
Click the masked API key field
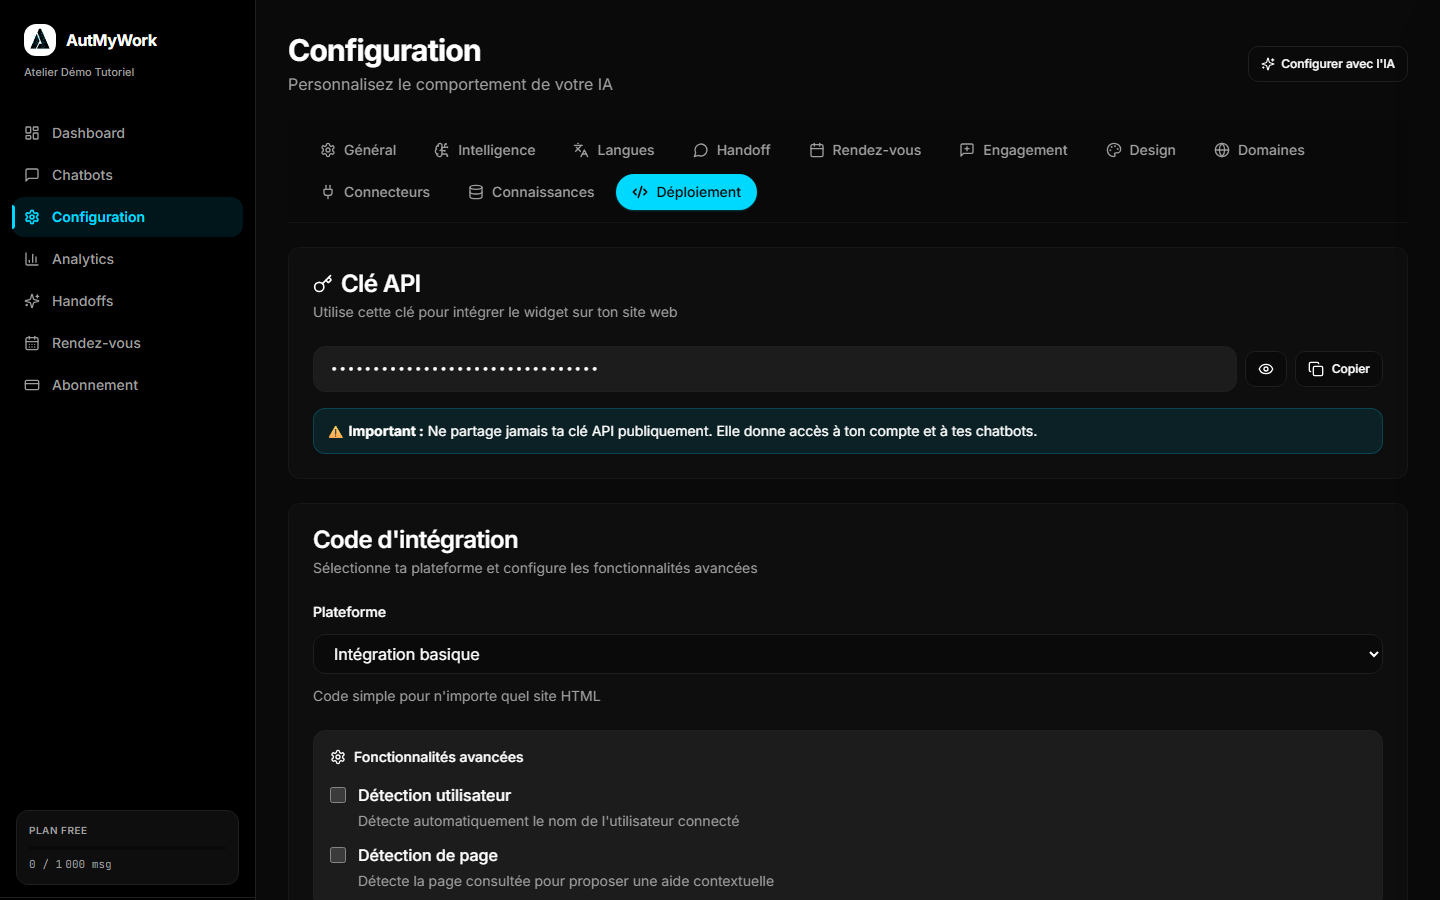[775, 369]
